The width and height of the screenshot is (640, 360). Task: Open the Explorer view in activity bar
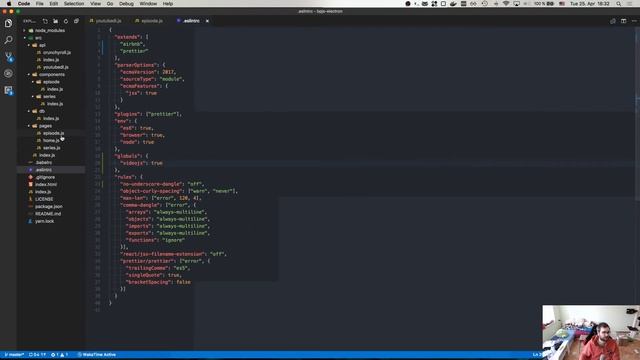coord(8,23)
